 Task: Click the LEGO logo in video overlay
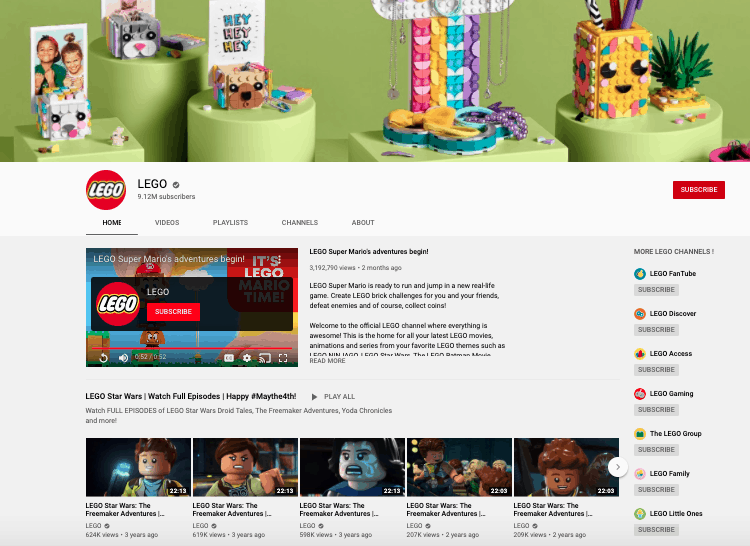[118, 304]
